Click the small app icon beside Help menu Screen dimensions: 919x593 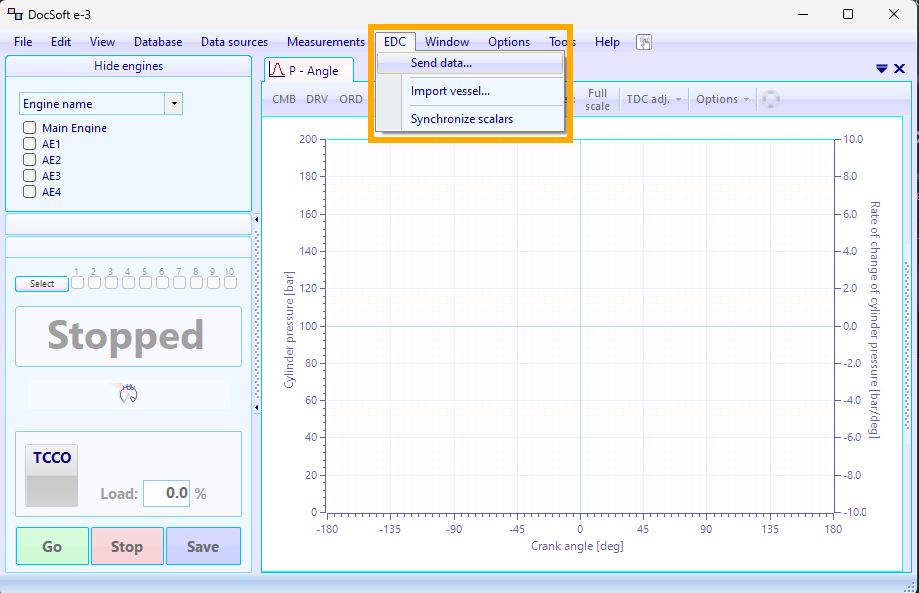tap(644, 42)
